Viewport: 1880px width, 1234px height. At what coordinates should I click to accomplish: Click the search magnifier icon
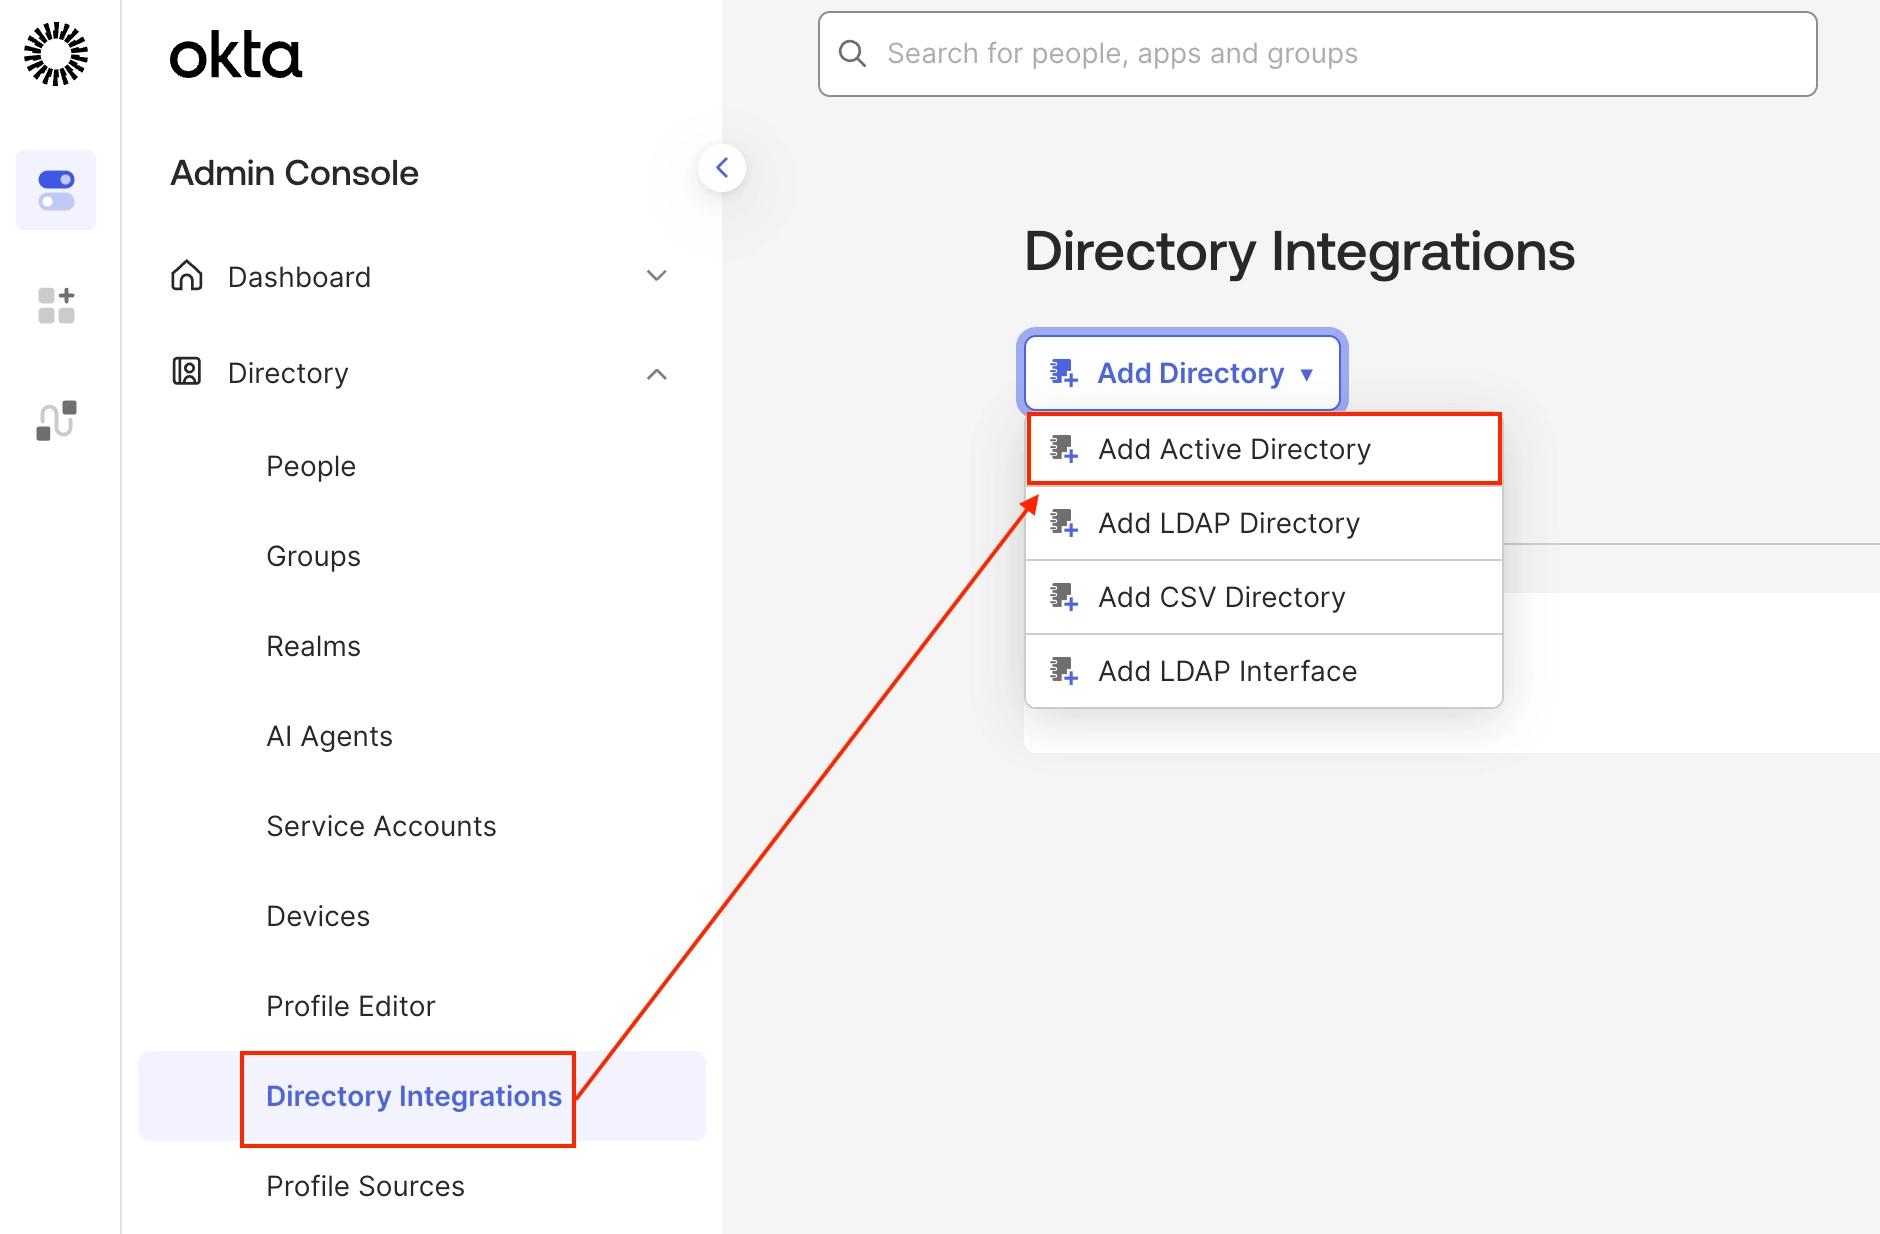pyautogui.click(x=852, y=53)
